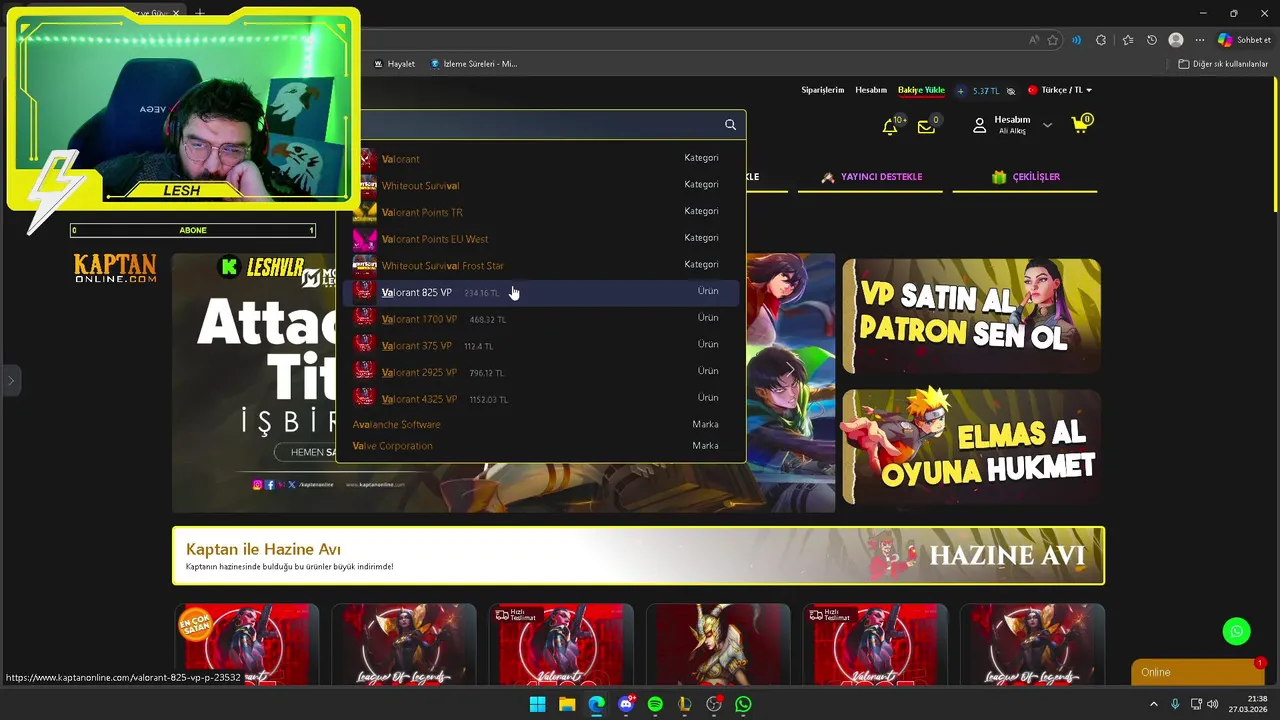Open WhatsApp from taskbar

coord(743,704)
